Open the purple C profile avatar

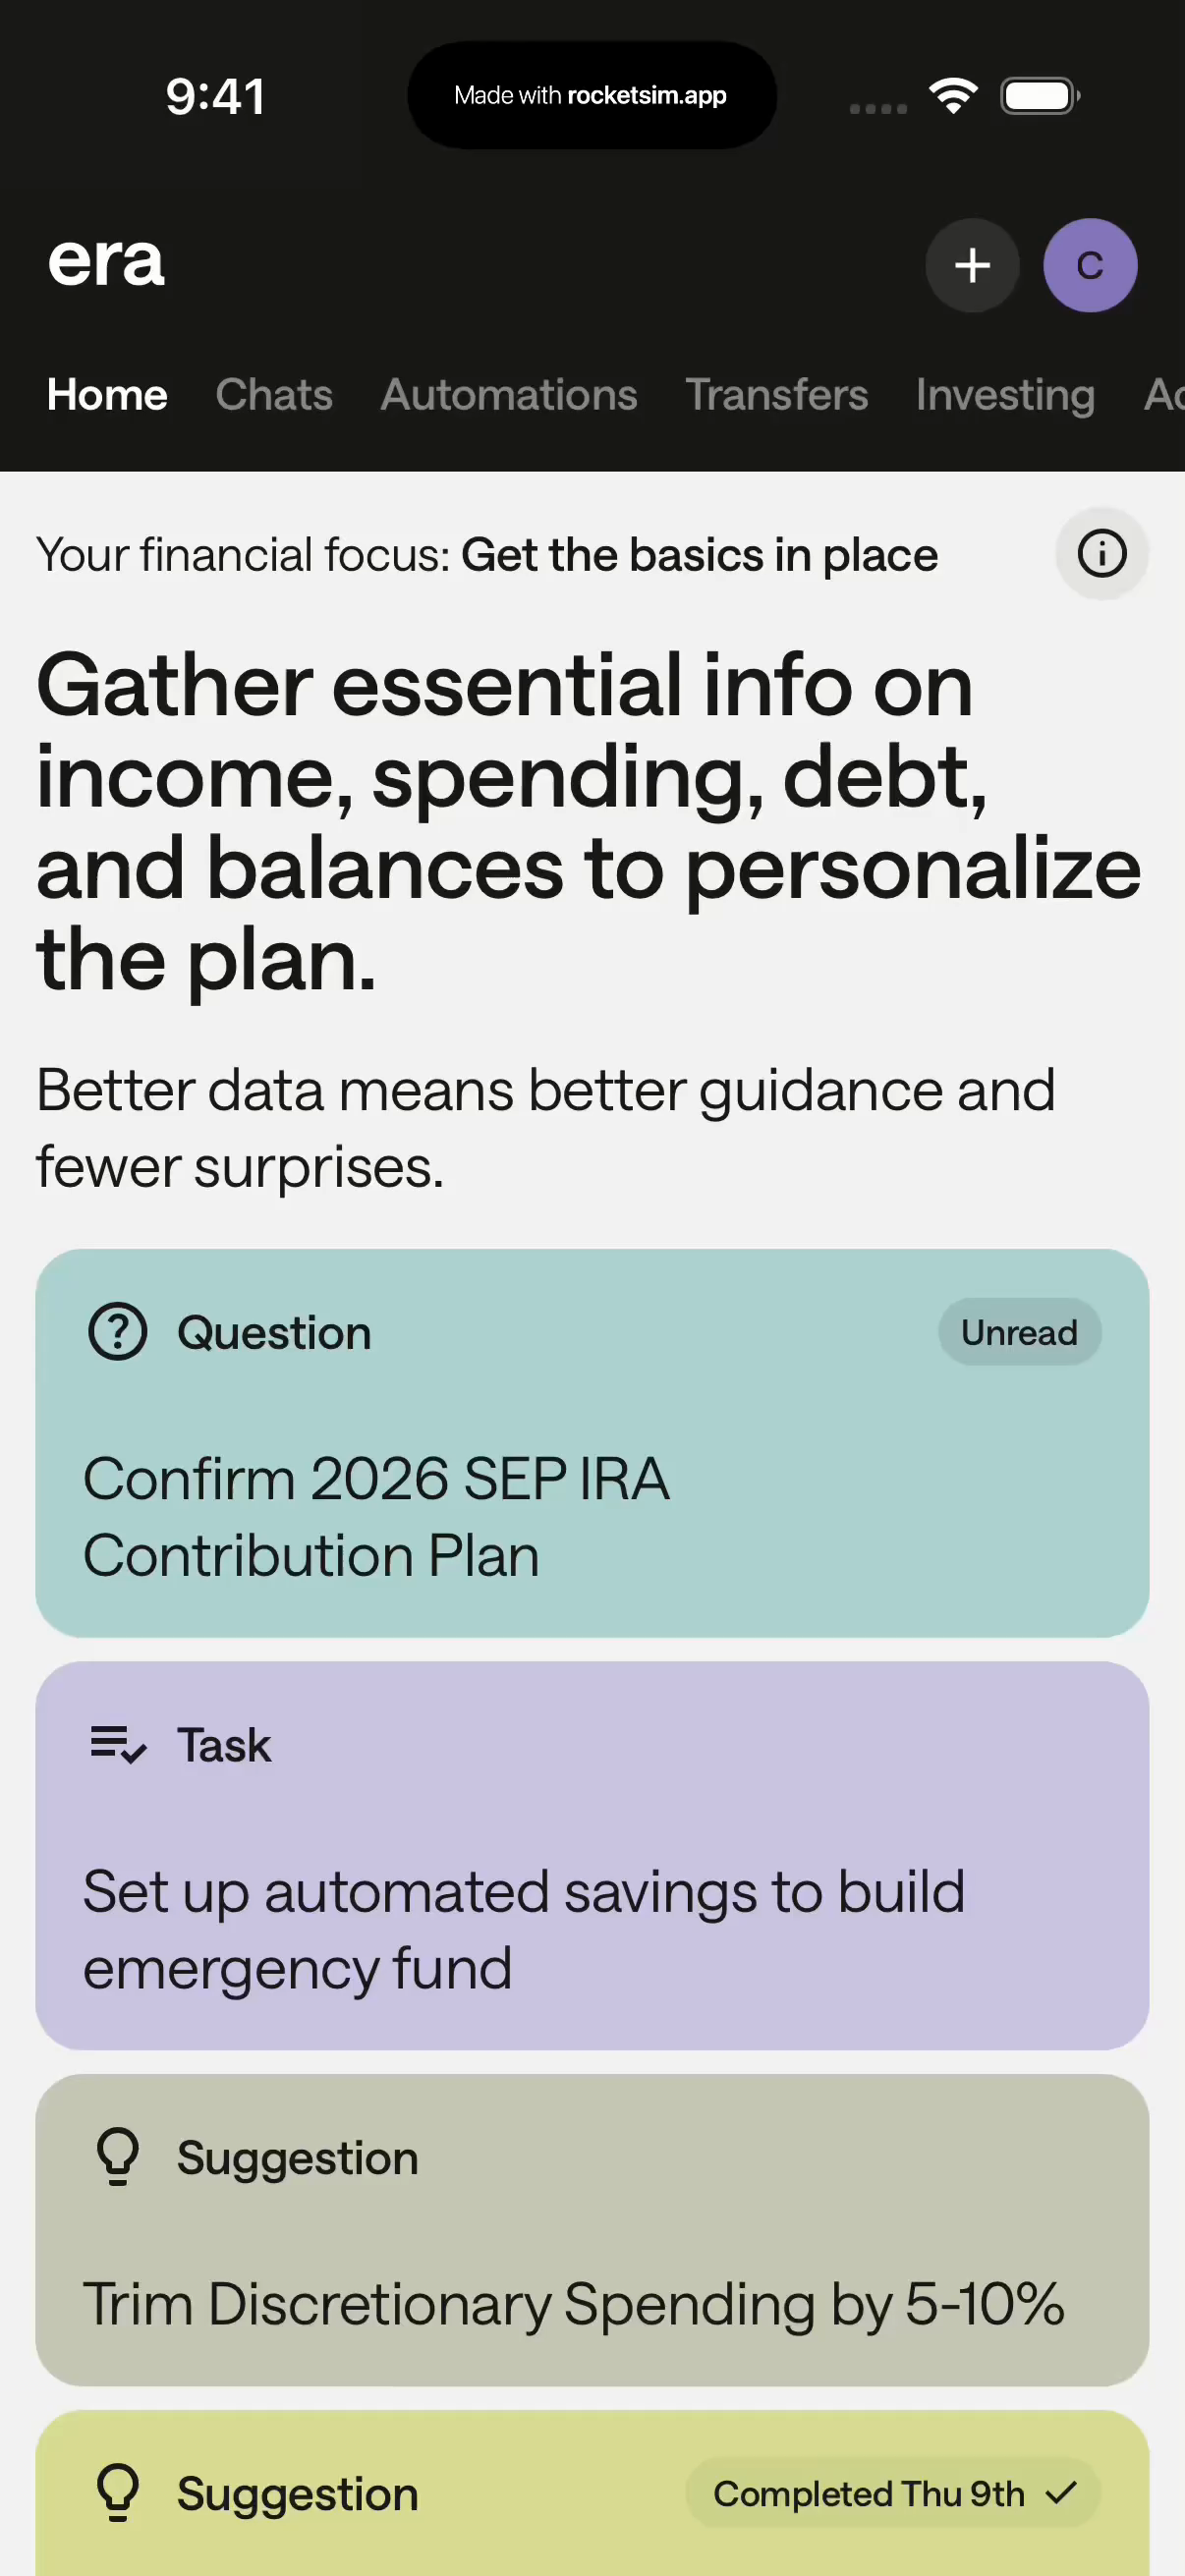click(x=1089, y=266)
